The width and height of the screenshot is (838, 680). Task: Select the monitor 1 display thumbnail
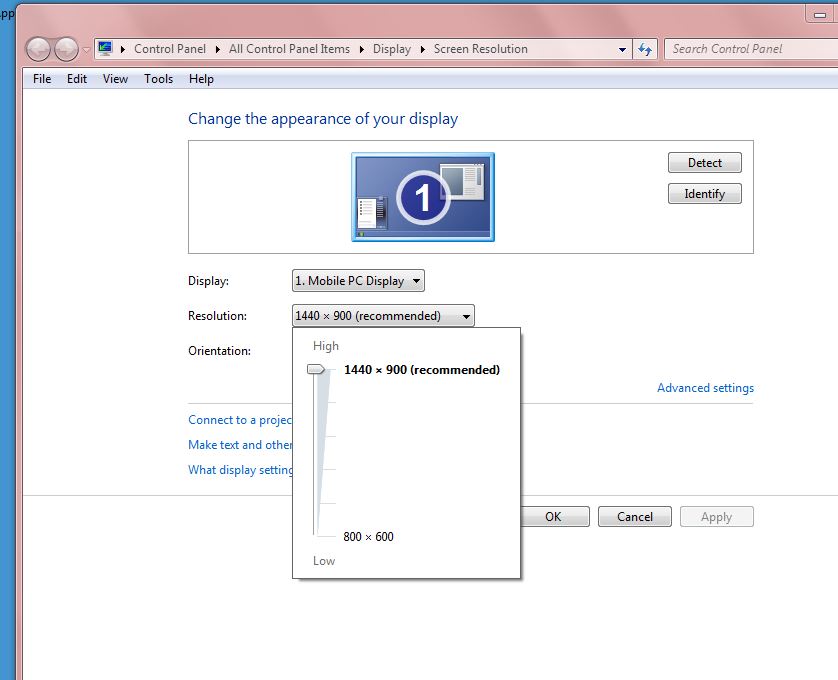422,197
